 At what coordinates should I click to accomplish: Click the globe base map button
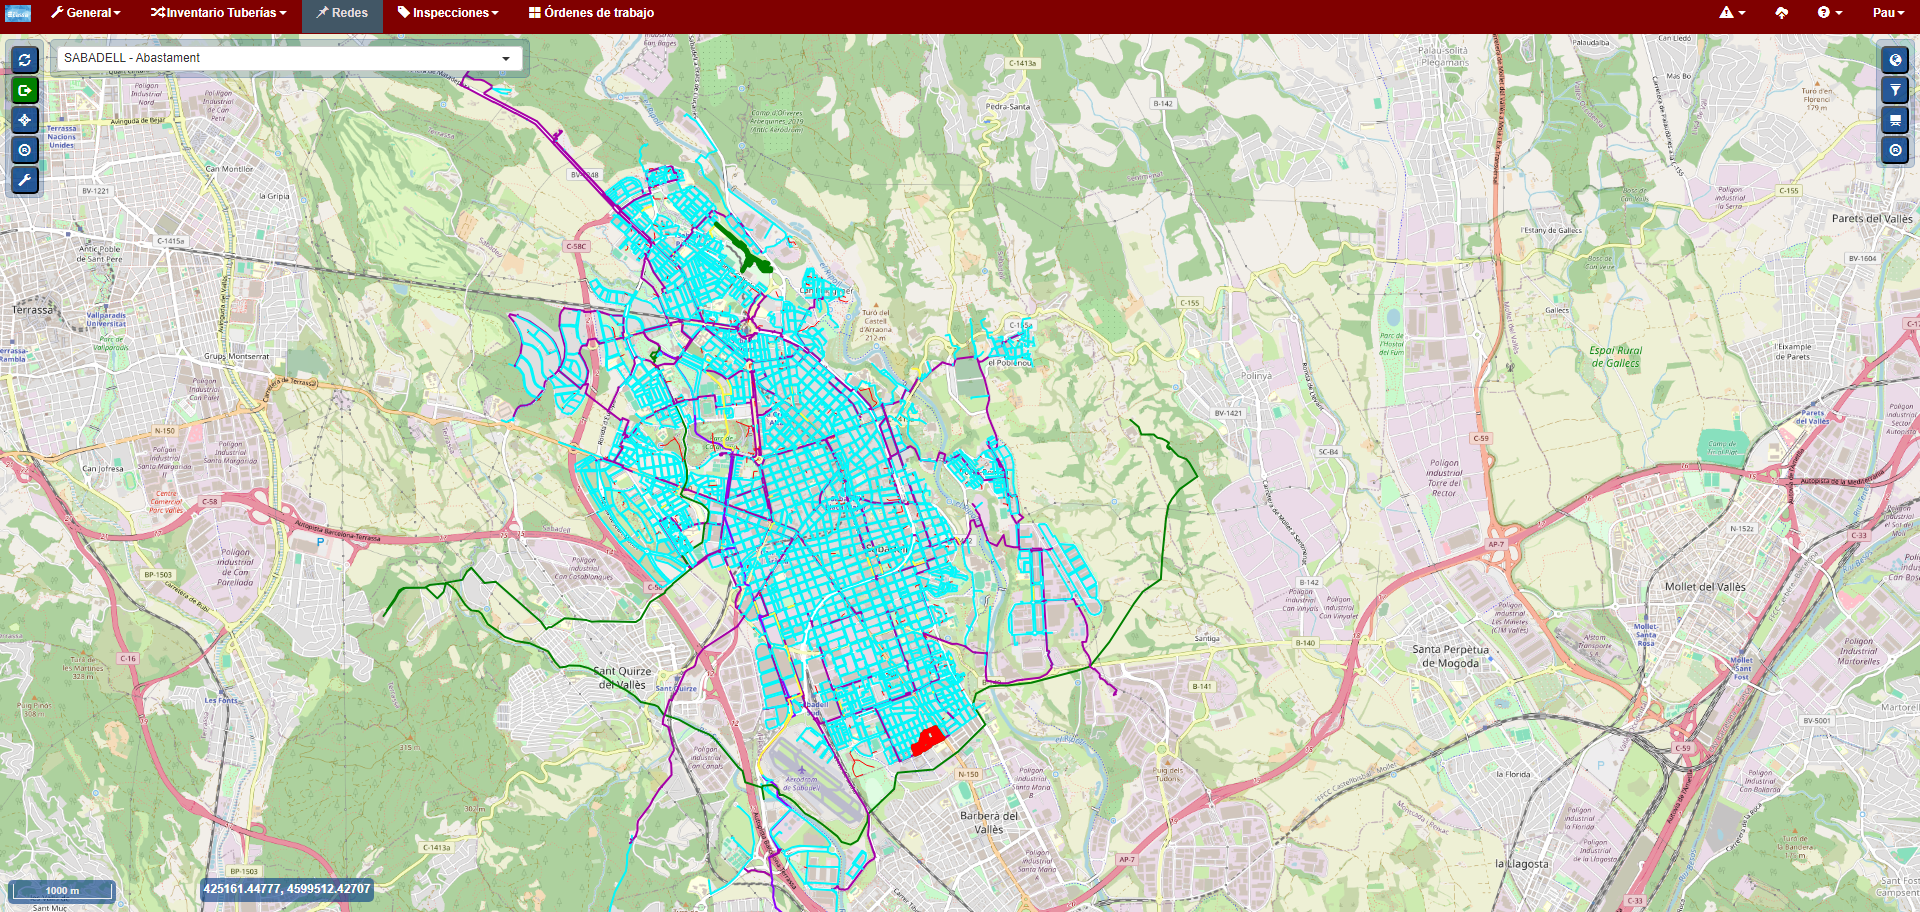coord(1895,60)
